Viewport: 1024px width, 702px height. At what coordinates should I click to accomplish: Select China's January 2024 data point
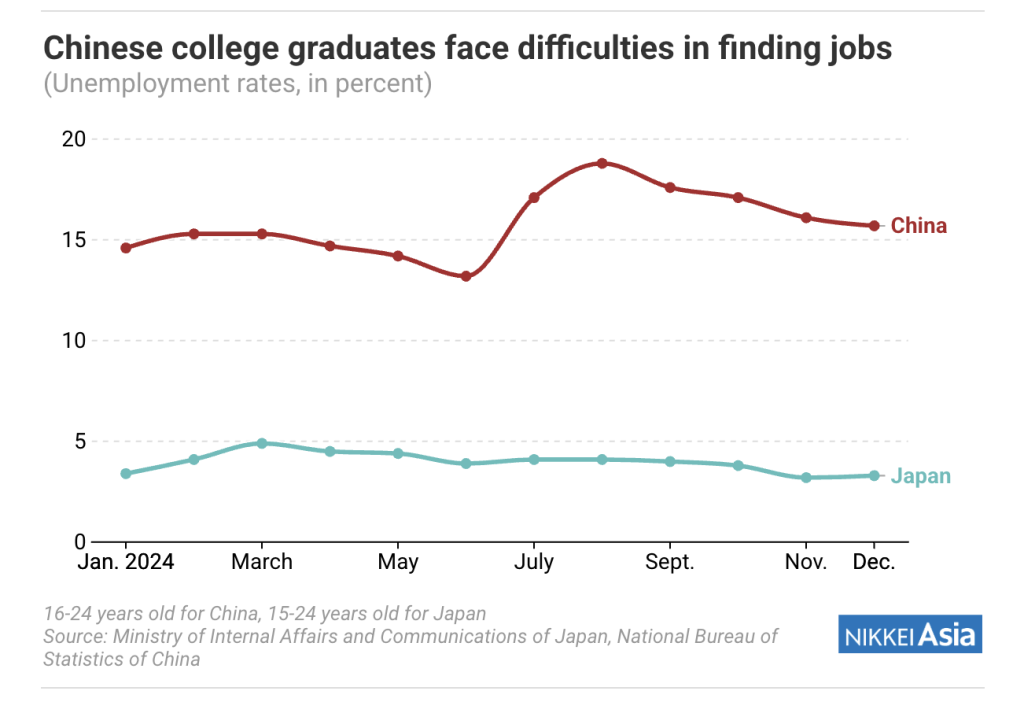tap(126, 248)
